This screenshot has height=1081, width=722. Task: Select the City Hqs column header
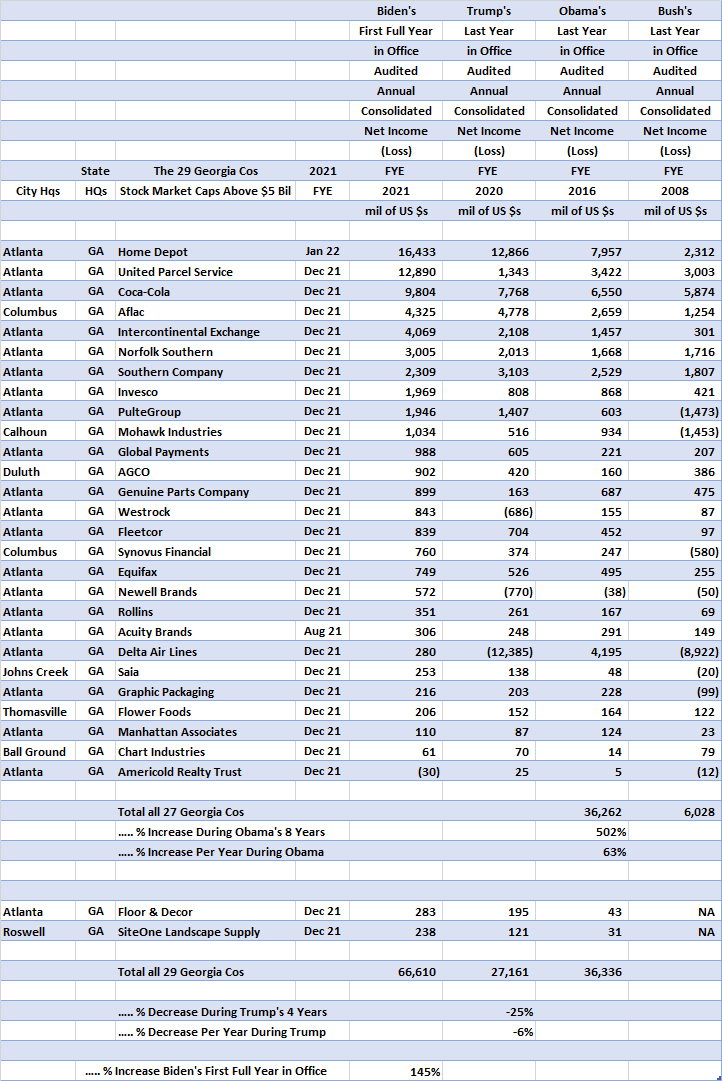click(x=38, y=191)
